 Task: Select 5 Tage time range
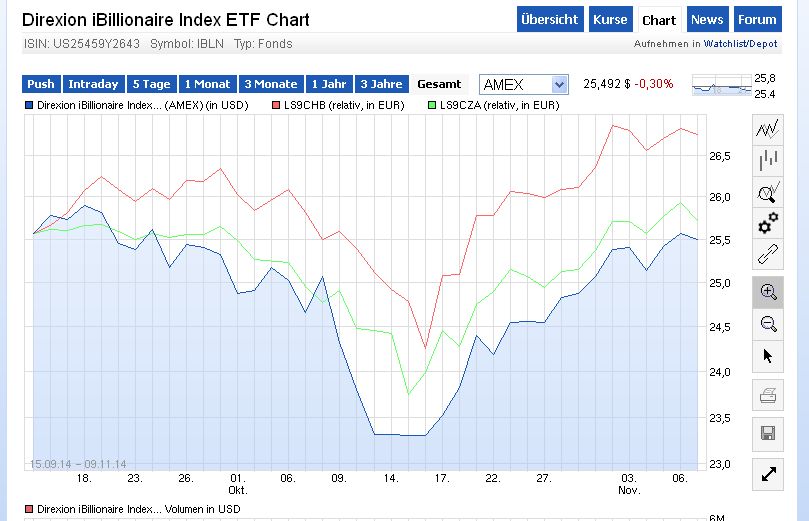click(x=152, y=84)
